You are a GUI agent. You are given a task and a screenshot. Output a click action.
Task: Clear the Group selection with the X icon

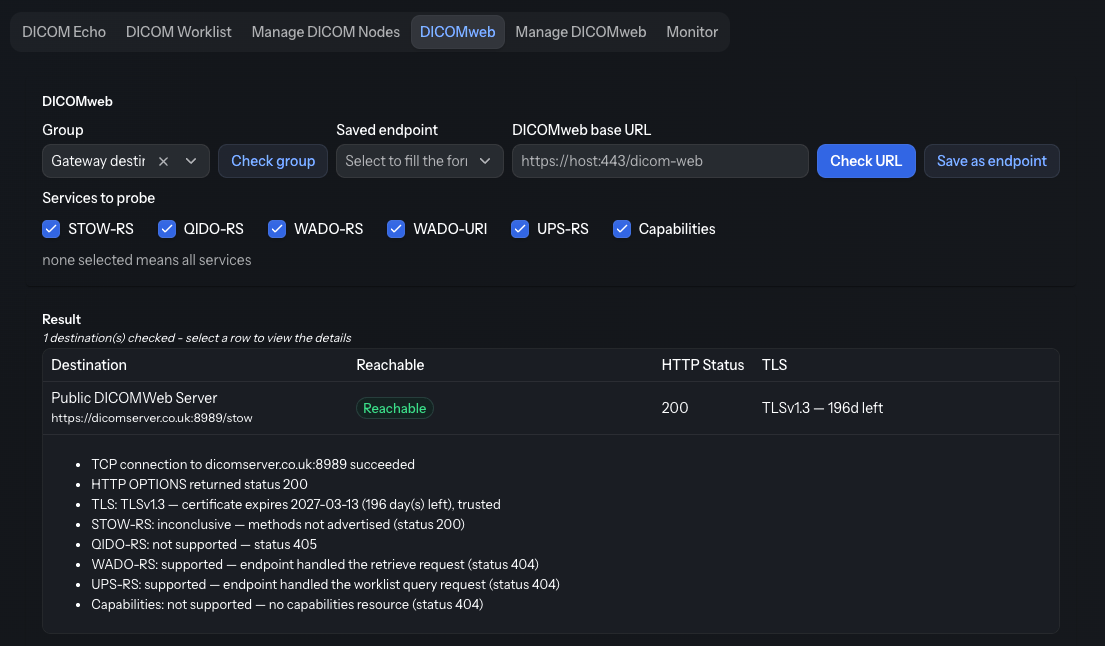coord(163,161)
